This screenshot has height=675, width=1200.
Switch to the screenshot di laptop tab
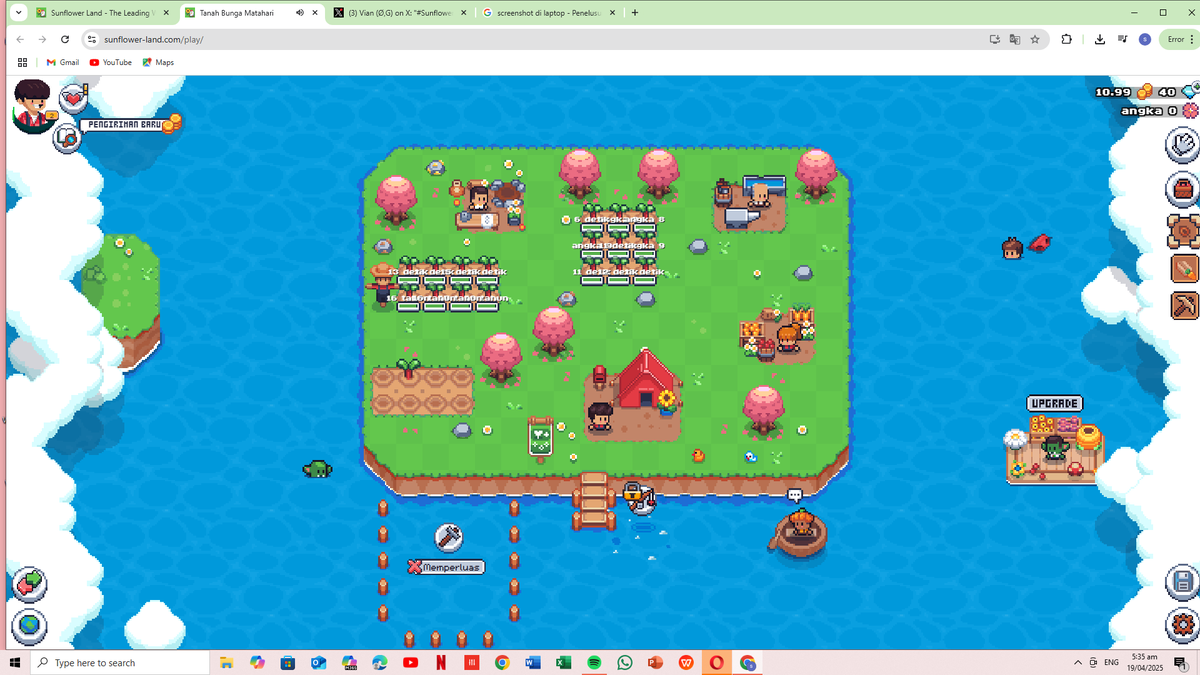click(x=549, y=13)
